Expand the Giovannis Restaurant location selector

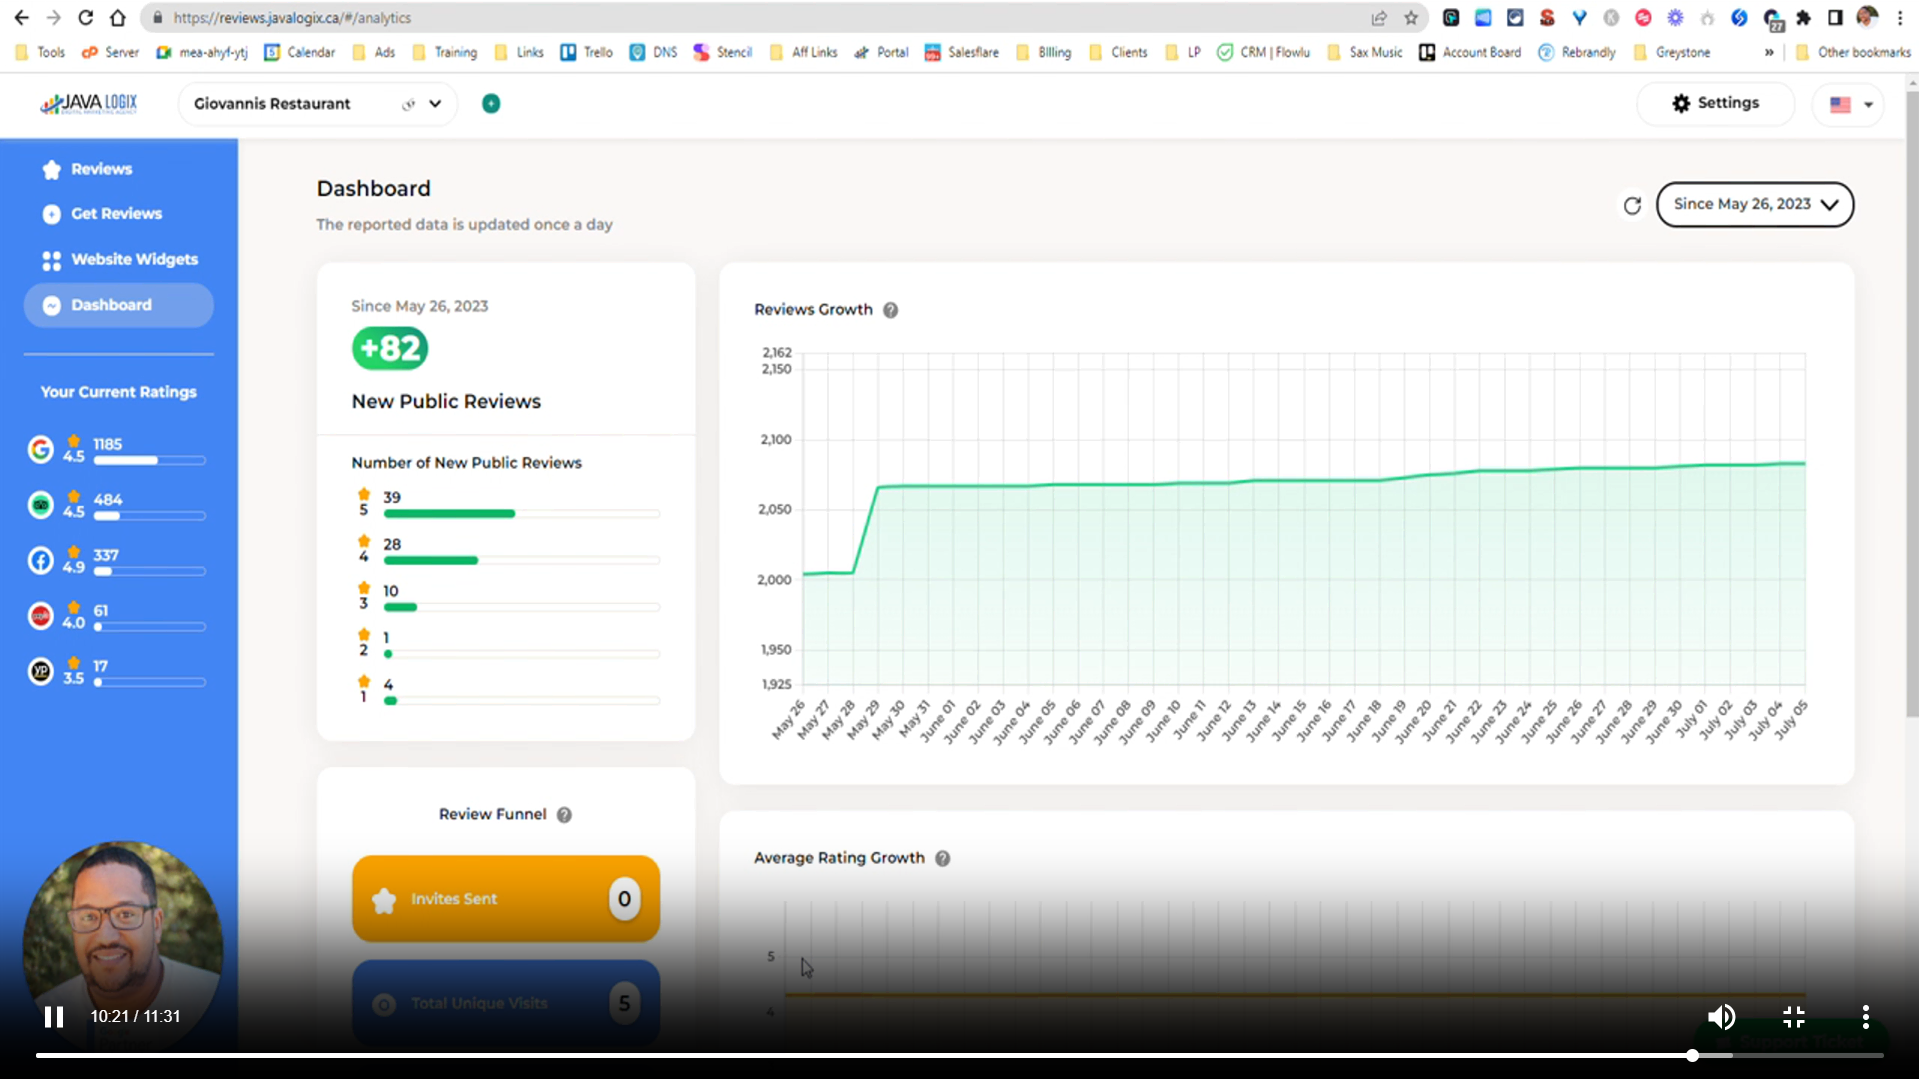pos(435,104)
